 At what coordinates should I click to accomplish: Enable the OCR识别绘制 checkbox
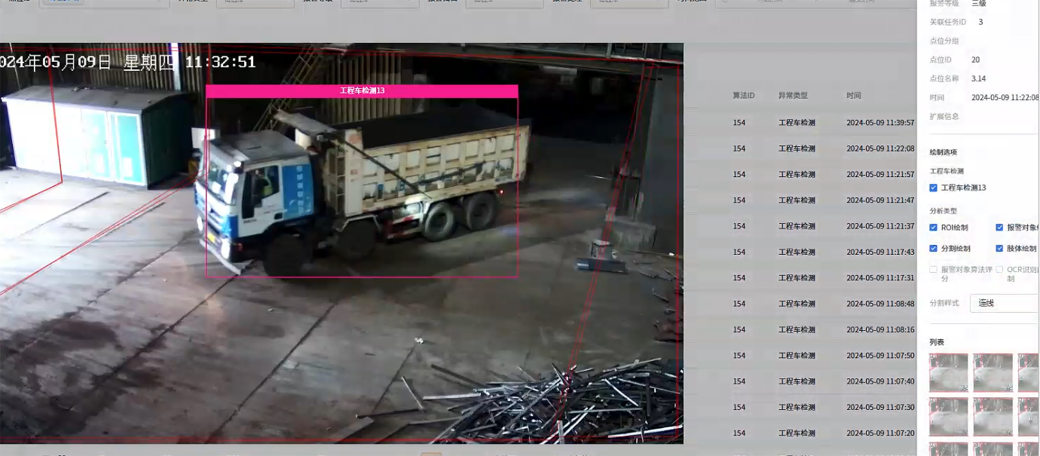coord(1000,270)
